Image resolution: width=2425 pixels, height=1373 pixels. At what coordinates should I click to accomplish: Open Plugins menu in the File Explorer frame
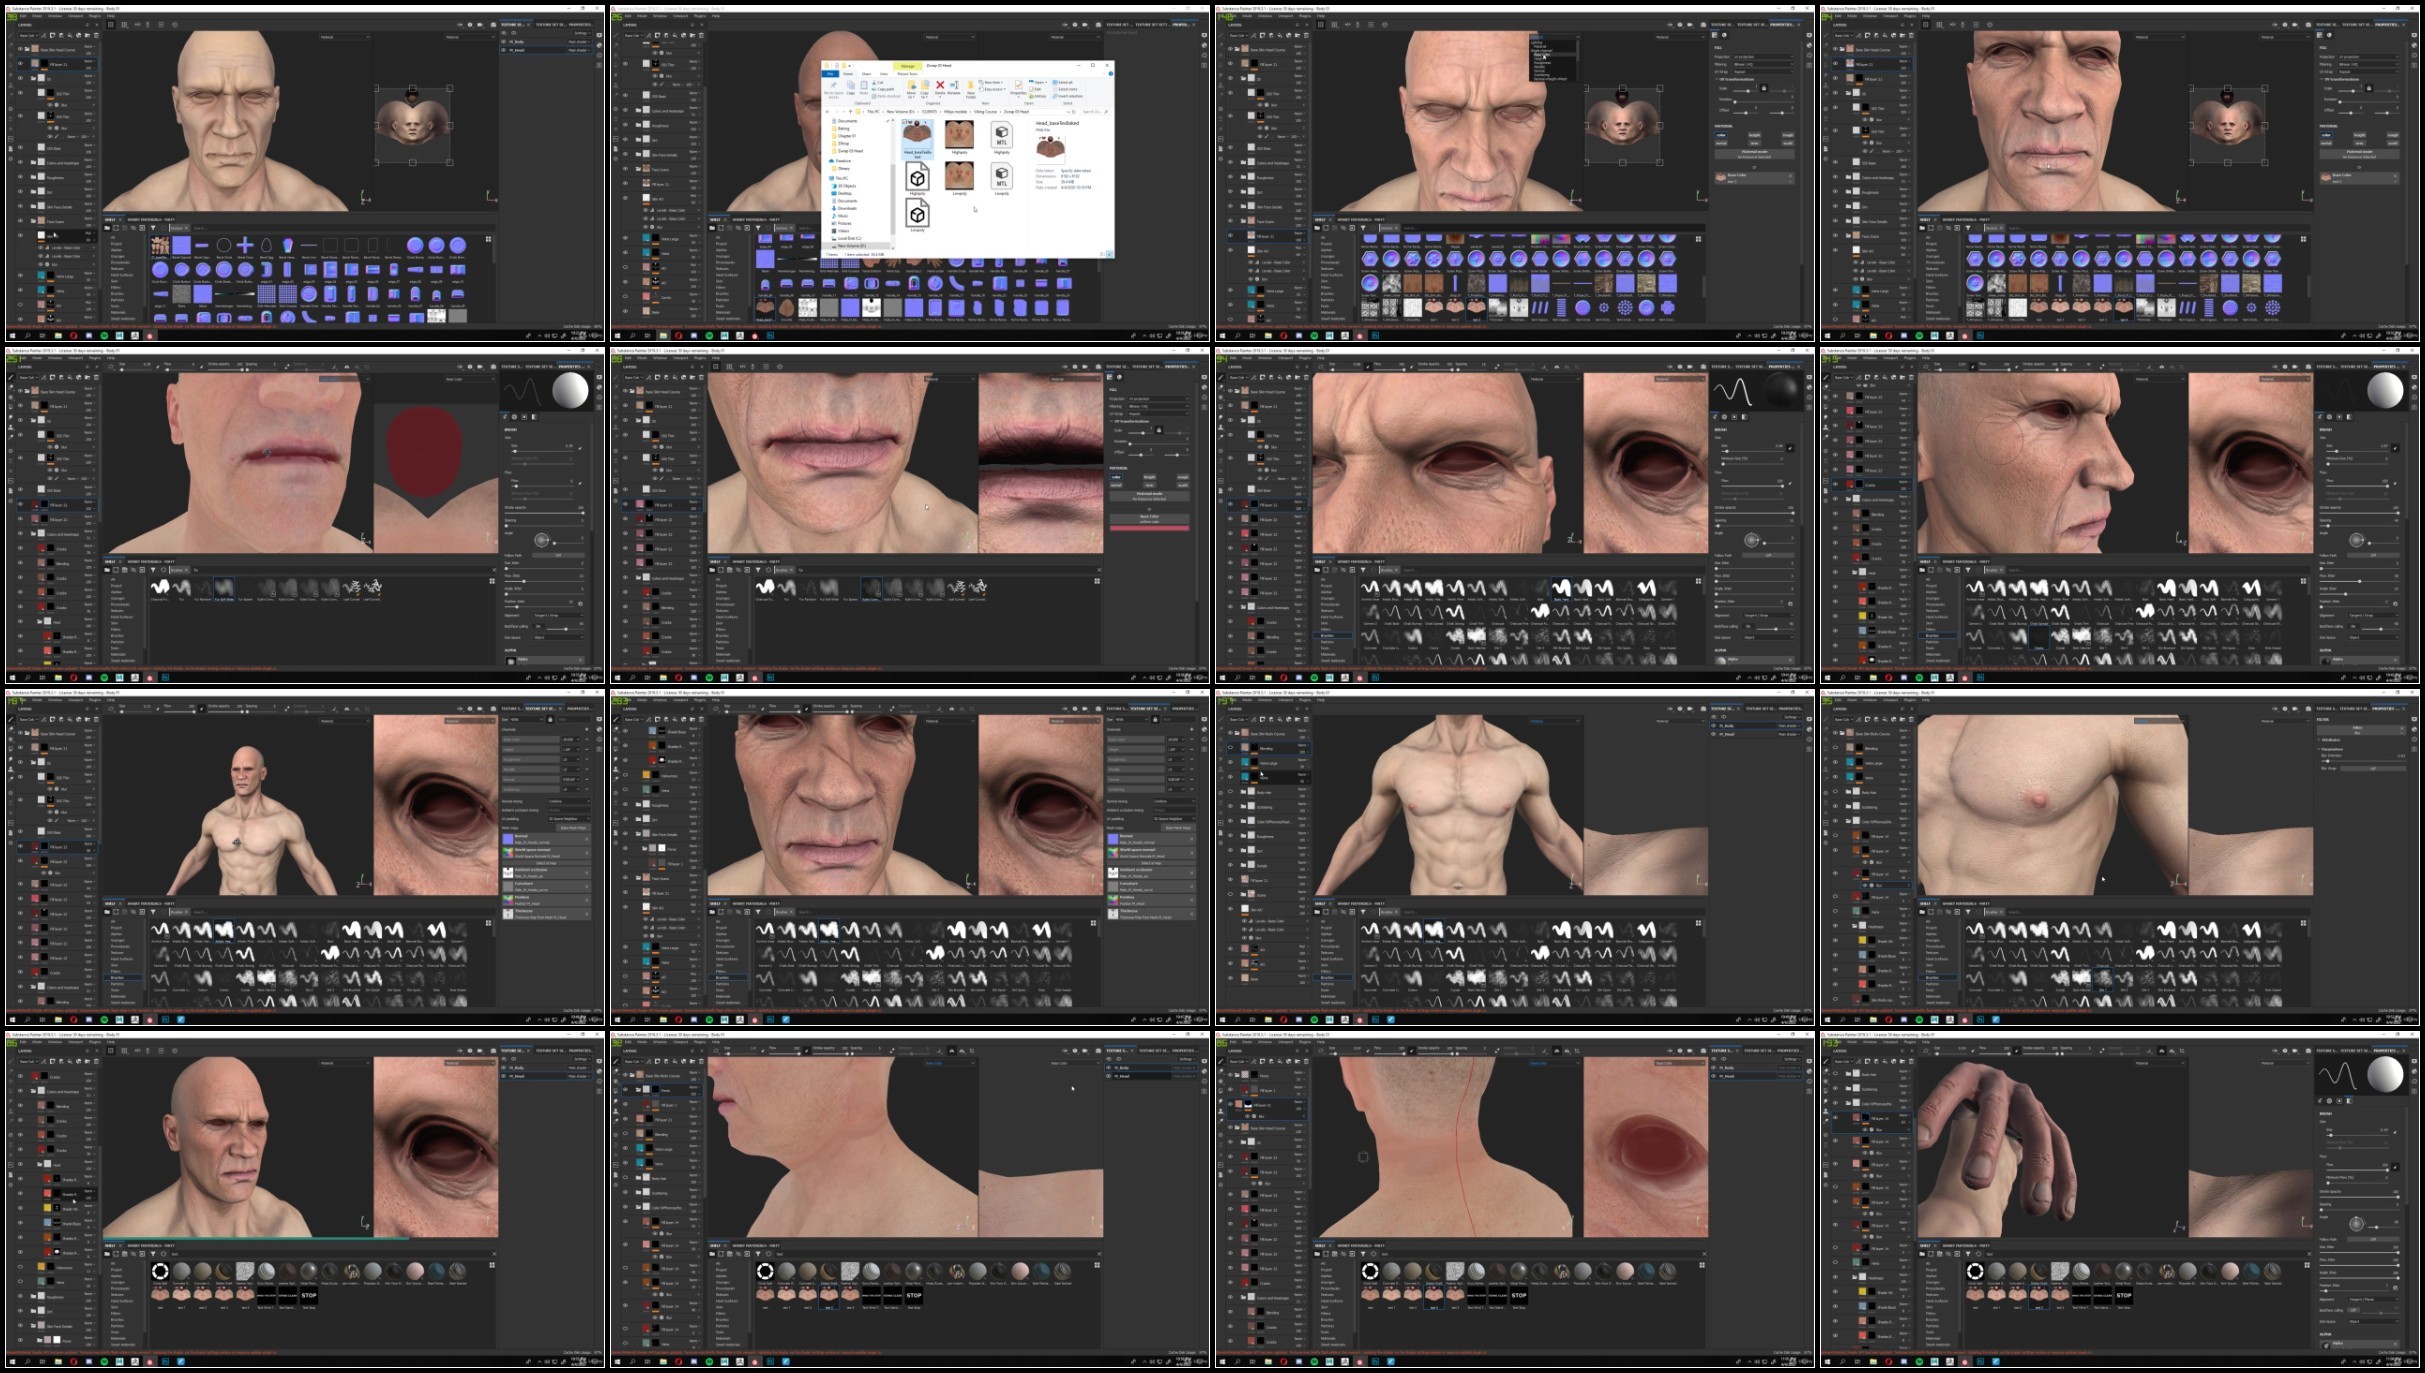tap(700, 16)
